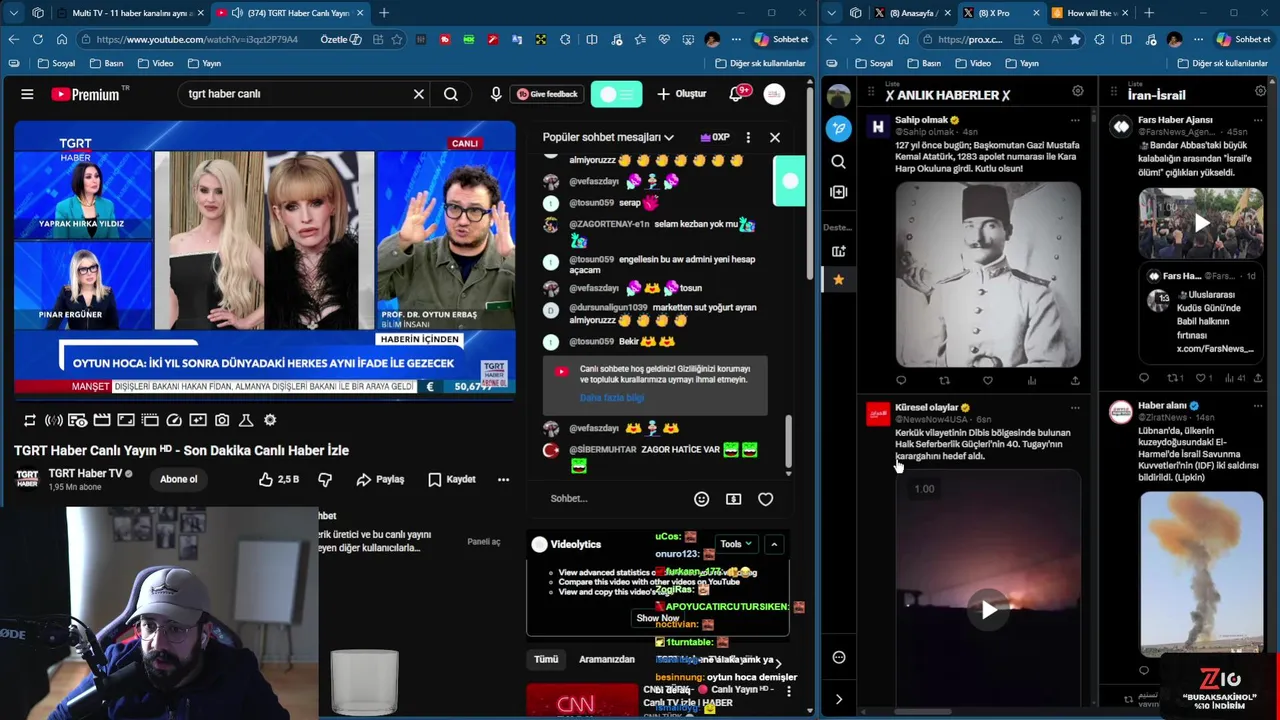
Task: Click the loop icon under the video
Action: point(30,421)
